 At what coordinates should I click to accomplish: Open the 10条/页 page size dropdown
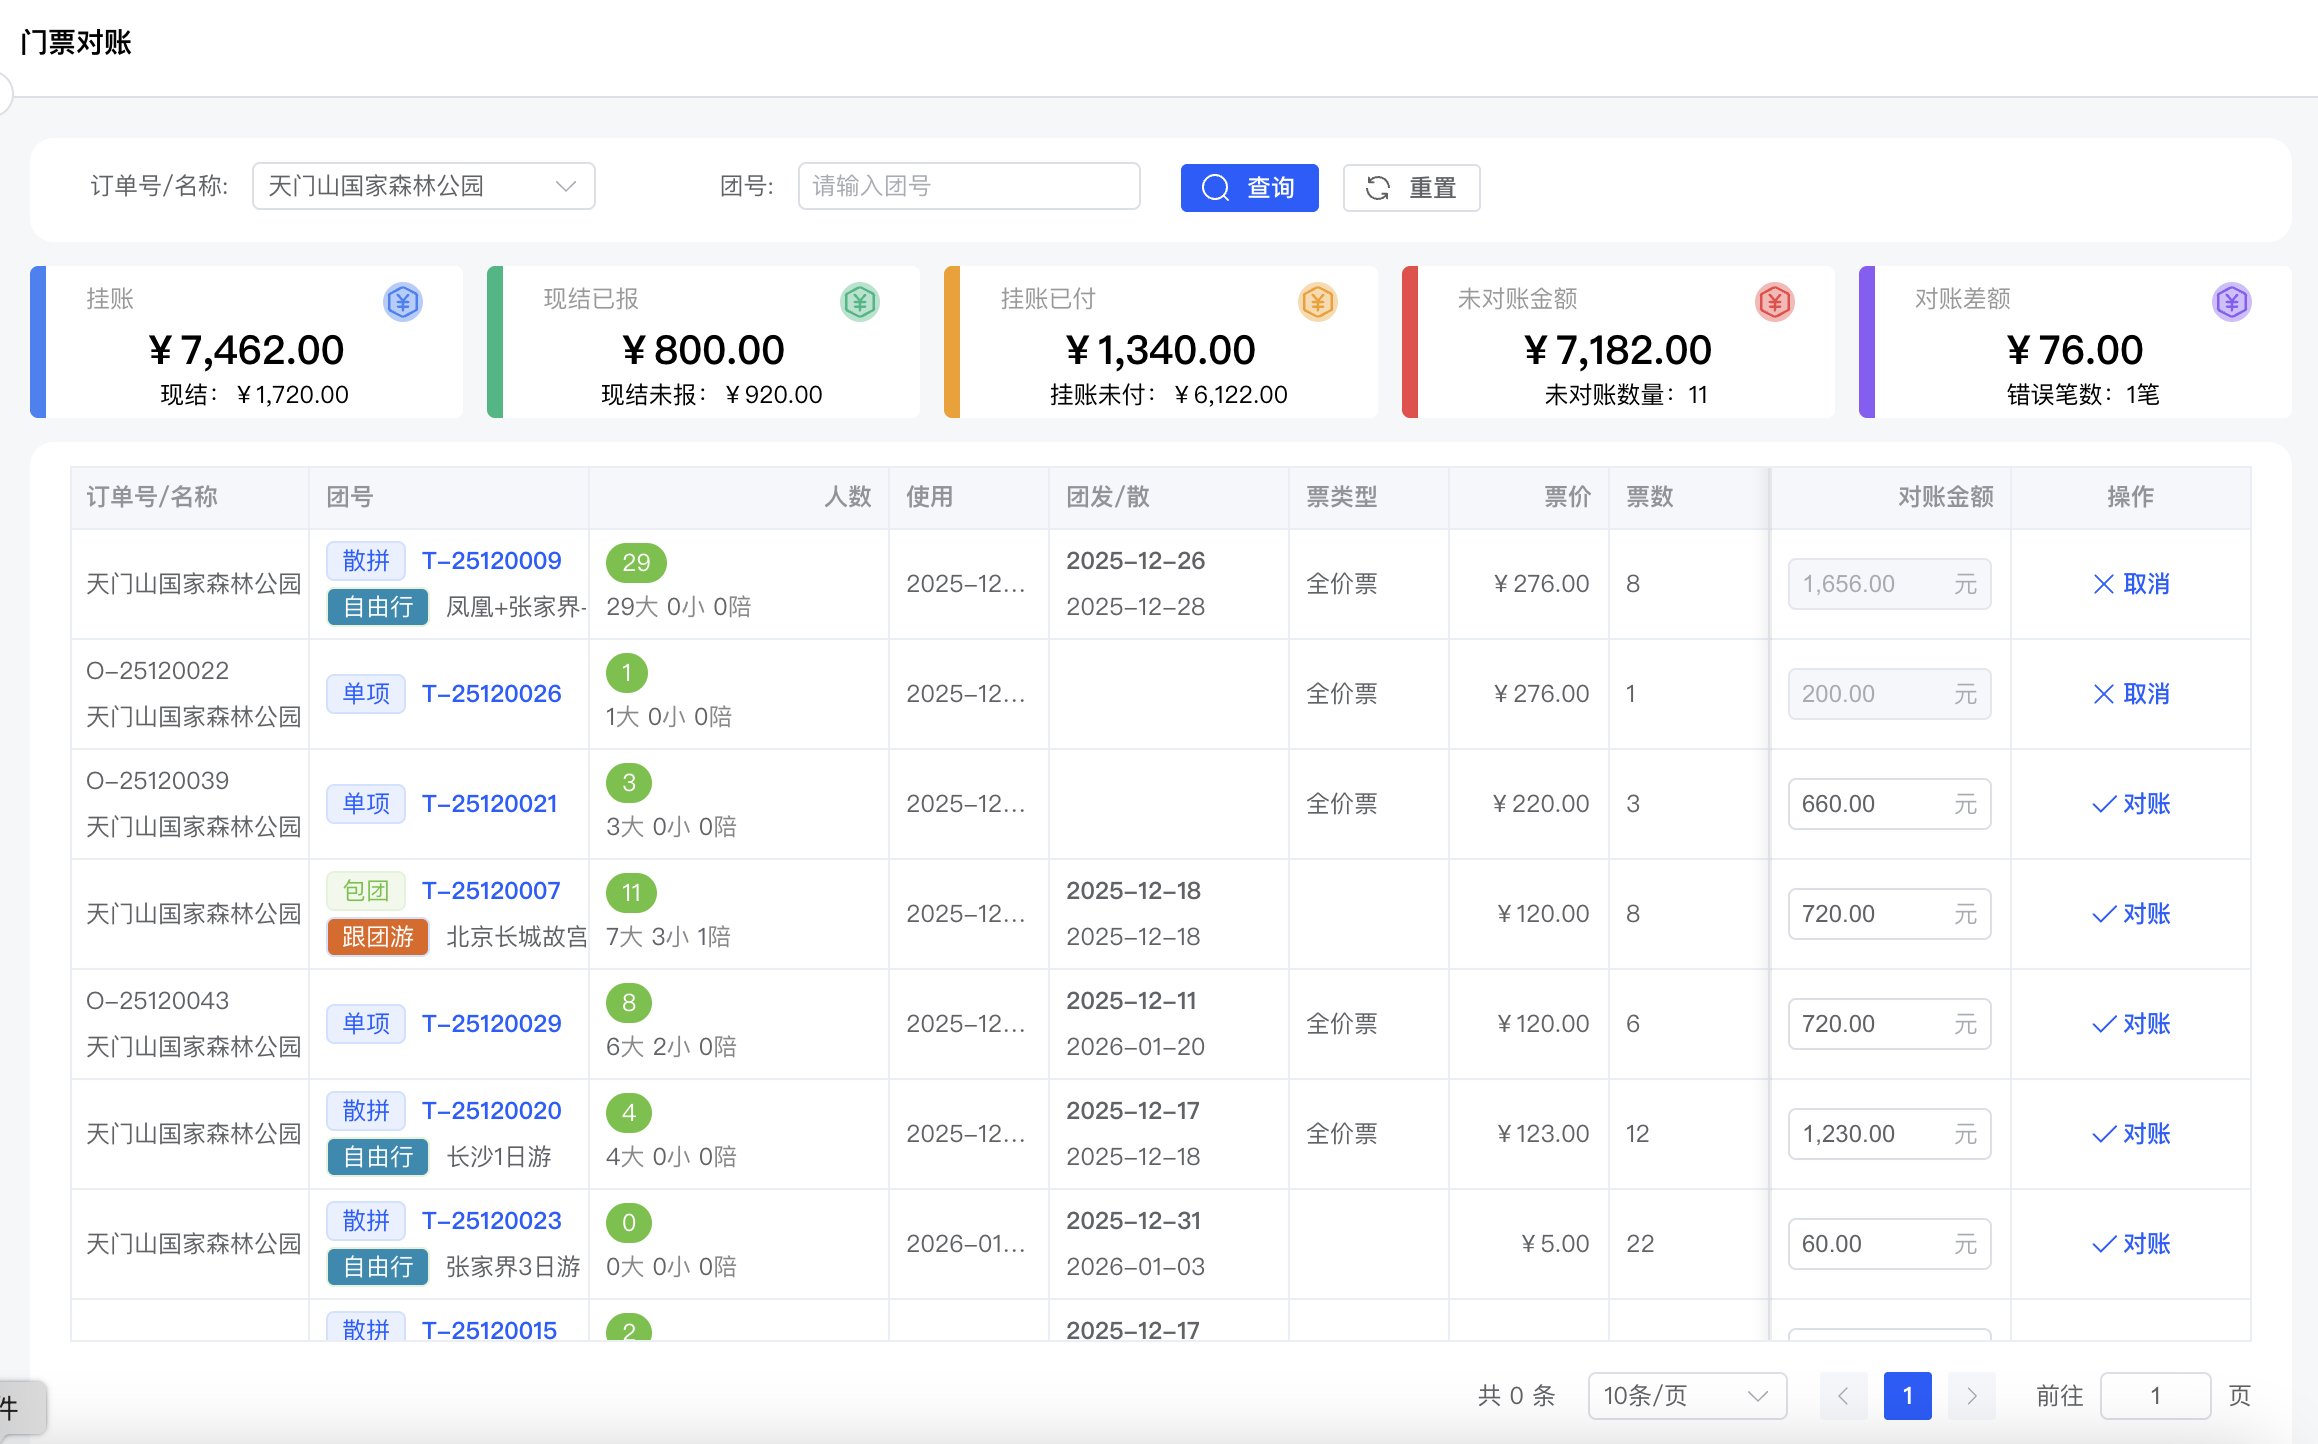pos(1687,1395)
